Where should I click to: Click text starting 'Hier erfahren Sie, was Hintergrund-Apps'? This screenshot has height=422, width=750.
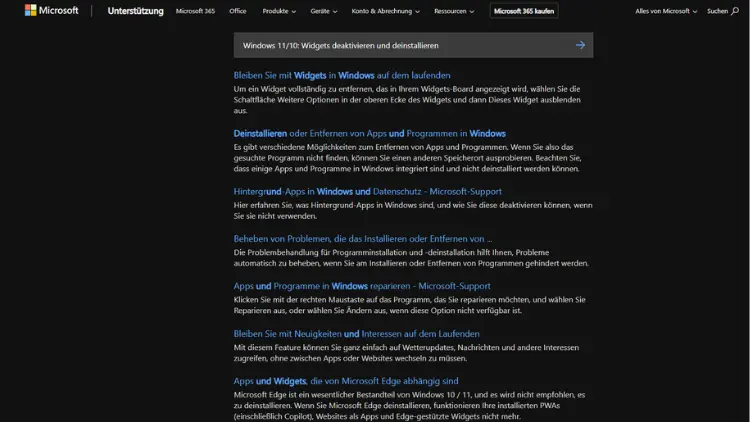click(413, 211)
